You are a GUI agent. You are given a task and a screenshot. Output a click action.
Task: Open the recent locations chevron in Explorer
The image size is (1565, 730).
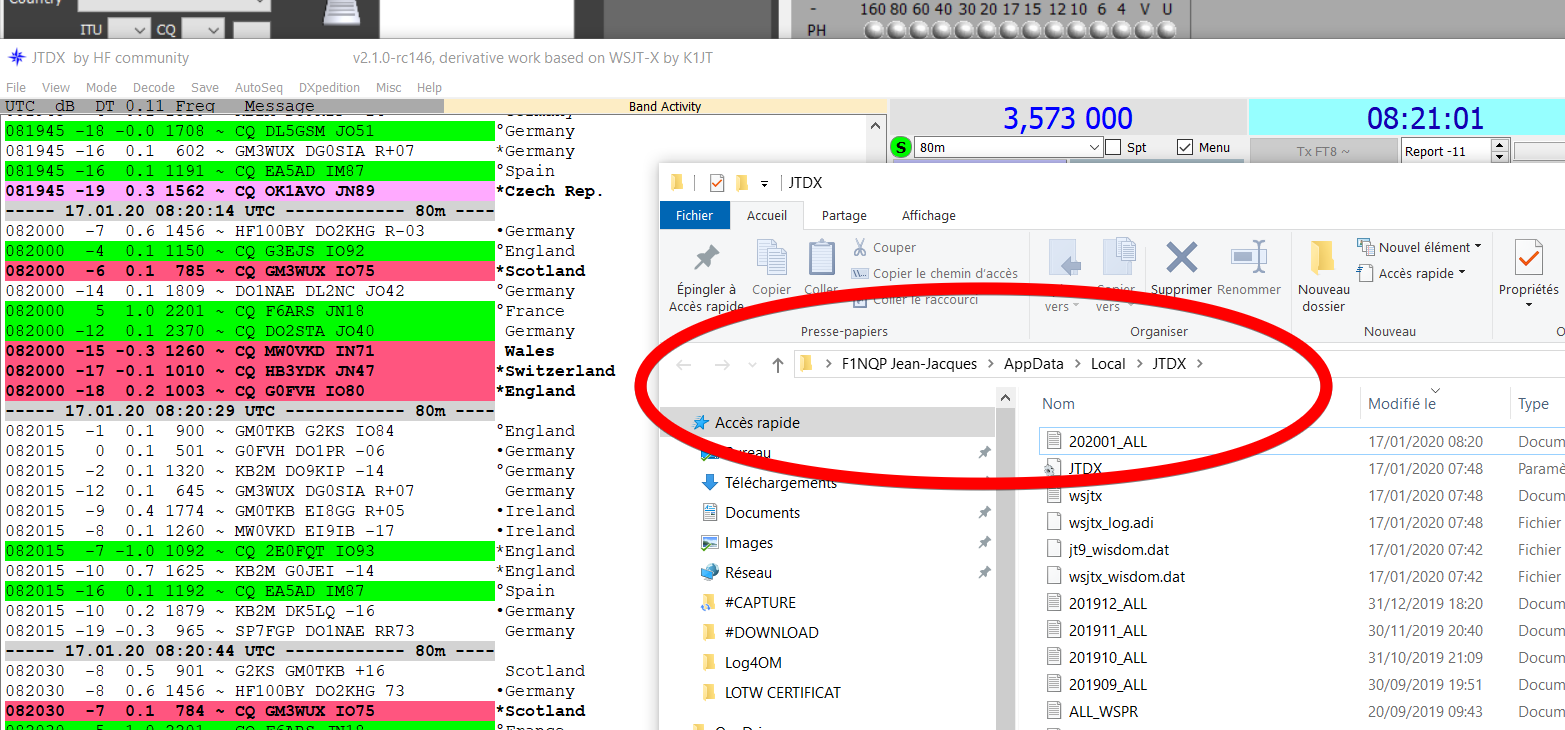[x=753, y=365]
